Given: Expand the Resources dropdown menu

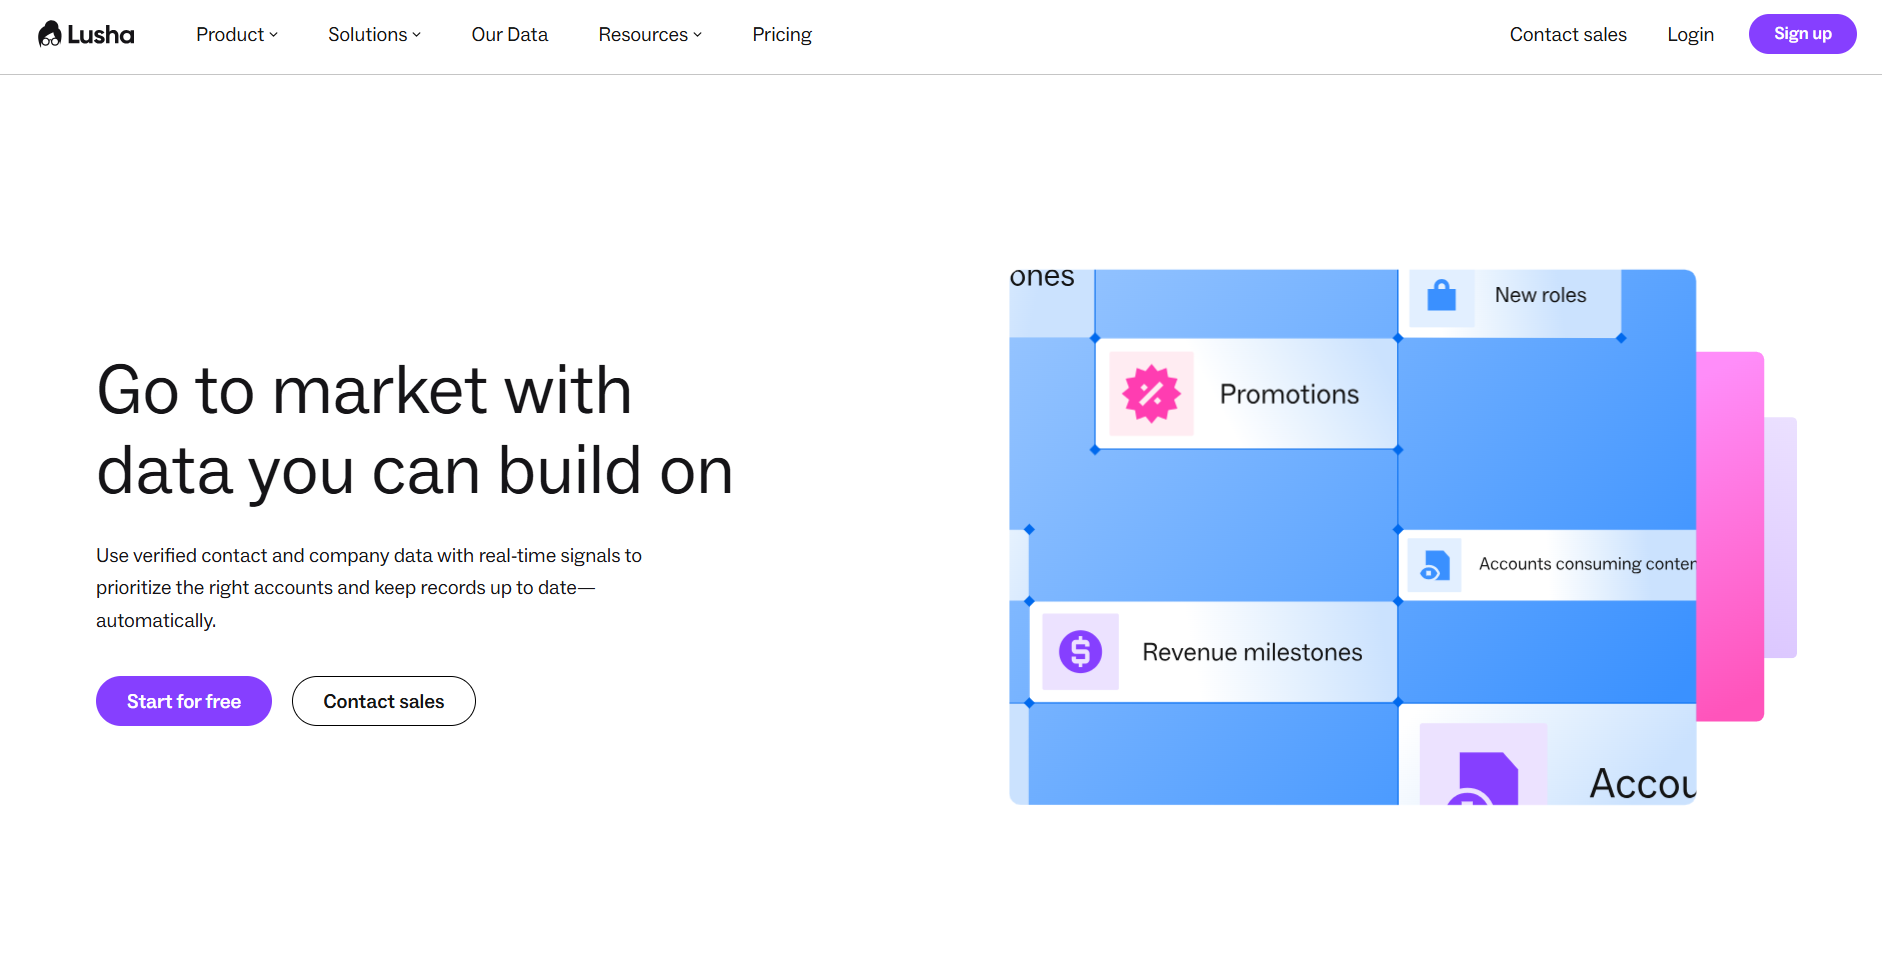Looking at the screenshot, I should [x=649, y=35].
